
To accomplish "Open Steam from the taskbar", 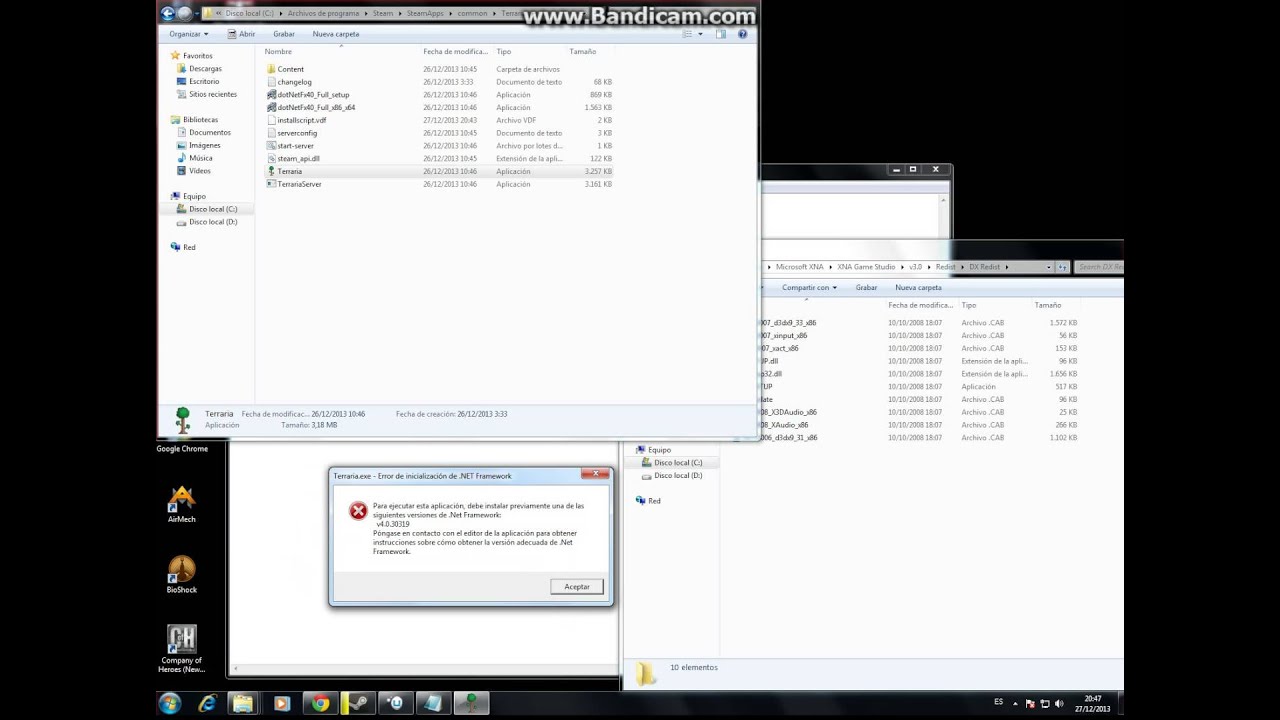I will coord(359,704).
